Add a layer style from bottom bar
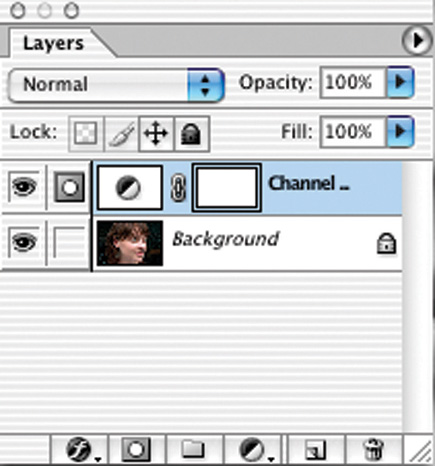 click(80, 449)
